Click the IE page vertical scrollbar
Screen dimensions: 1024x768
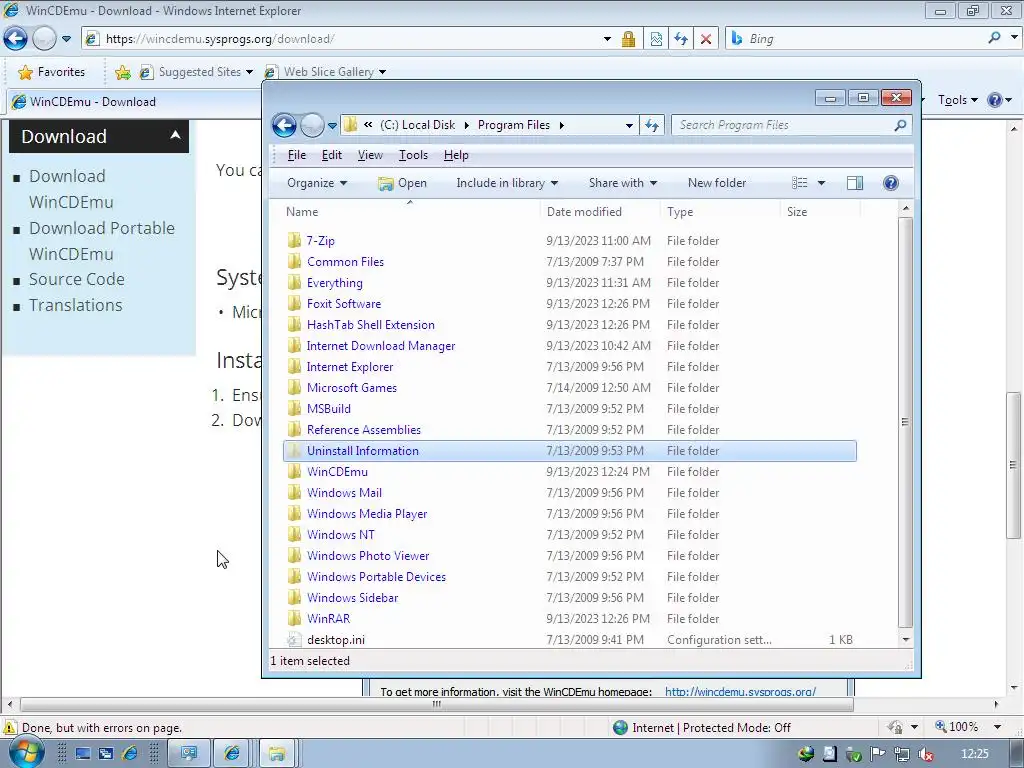tap(1013, 465)
